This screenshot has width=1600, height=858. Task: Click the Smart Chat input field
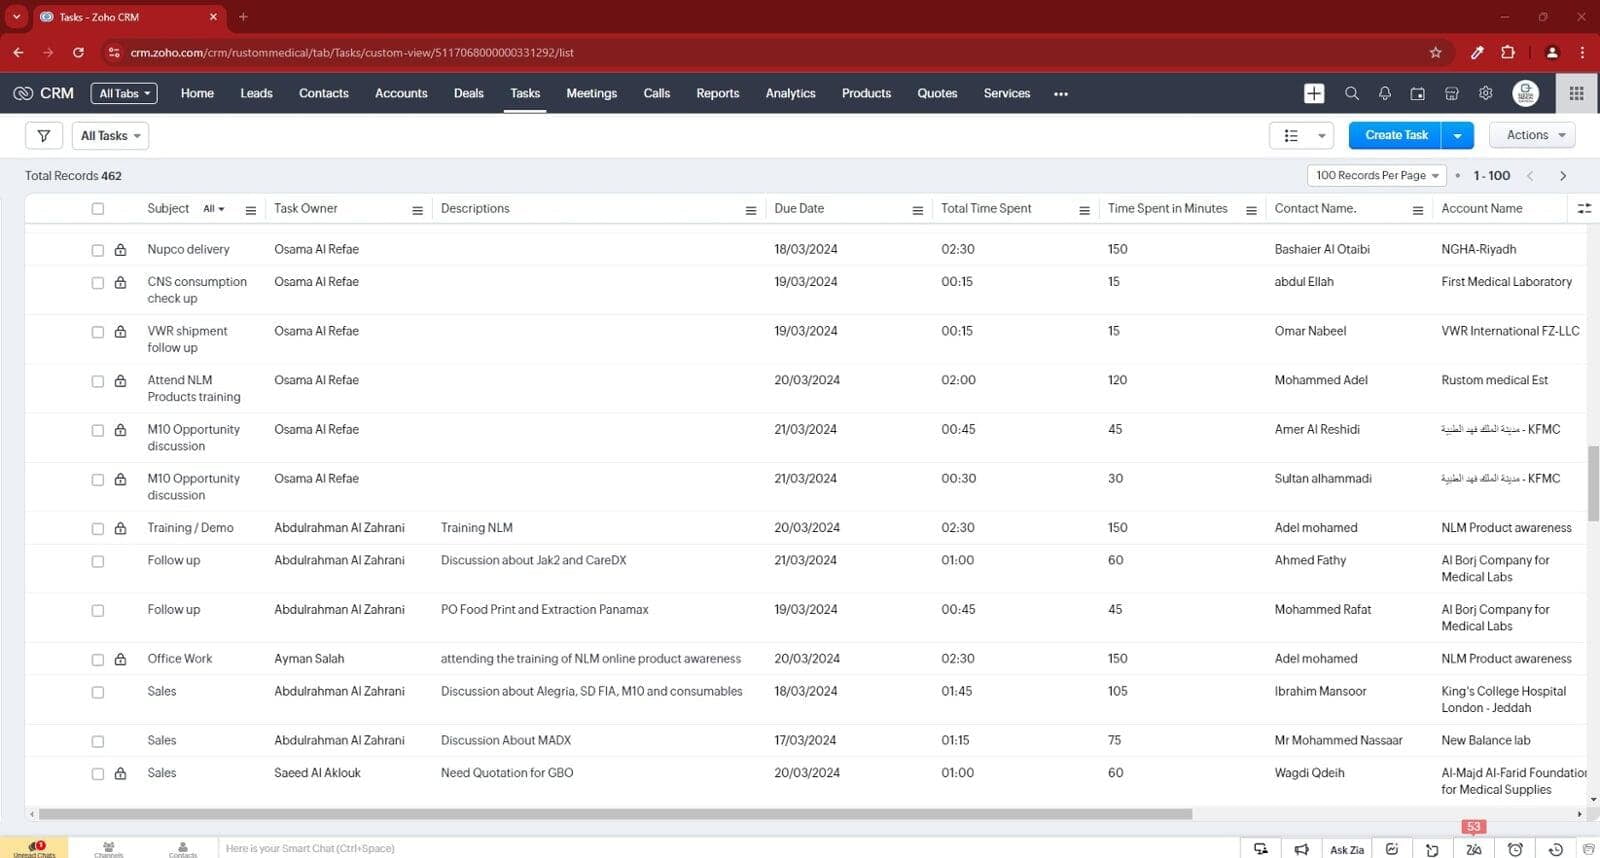tap(726, 848)
